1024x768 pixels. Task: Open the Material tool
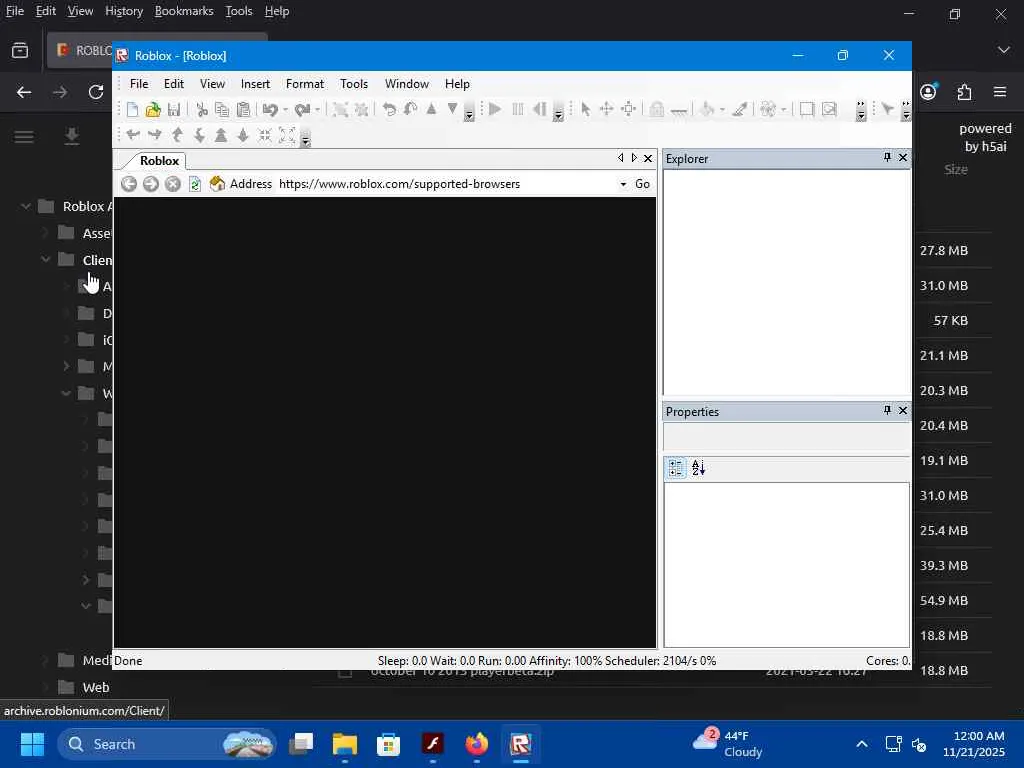tap(768, 110)
